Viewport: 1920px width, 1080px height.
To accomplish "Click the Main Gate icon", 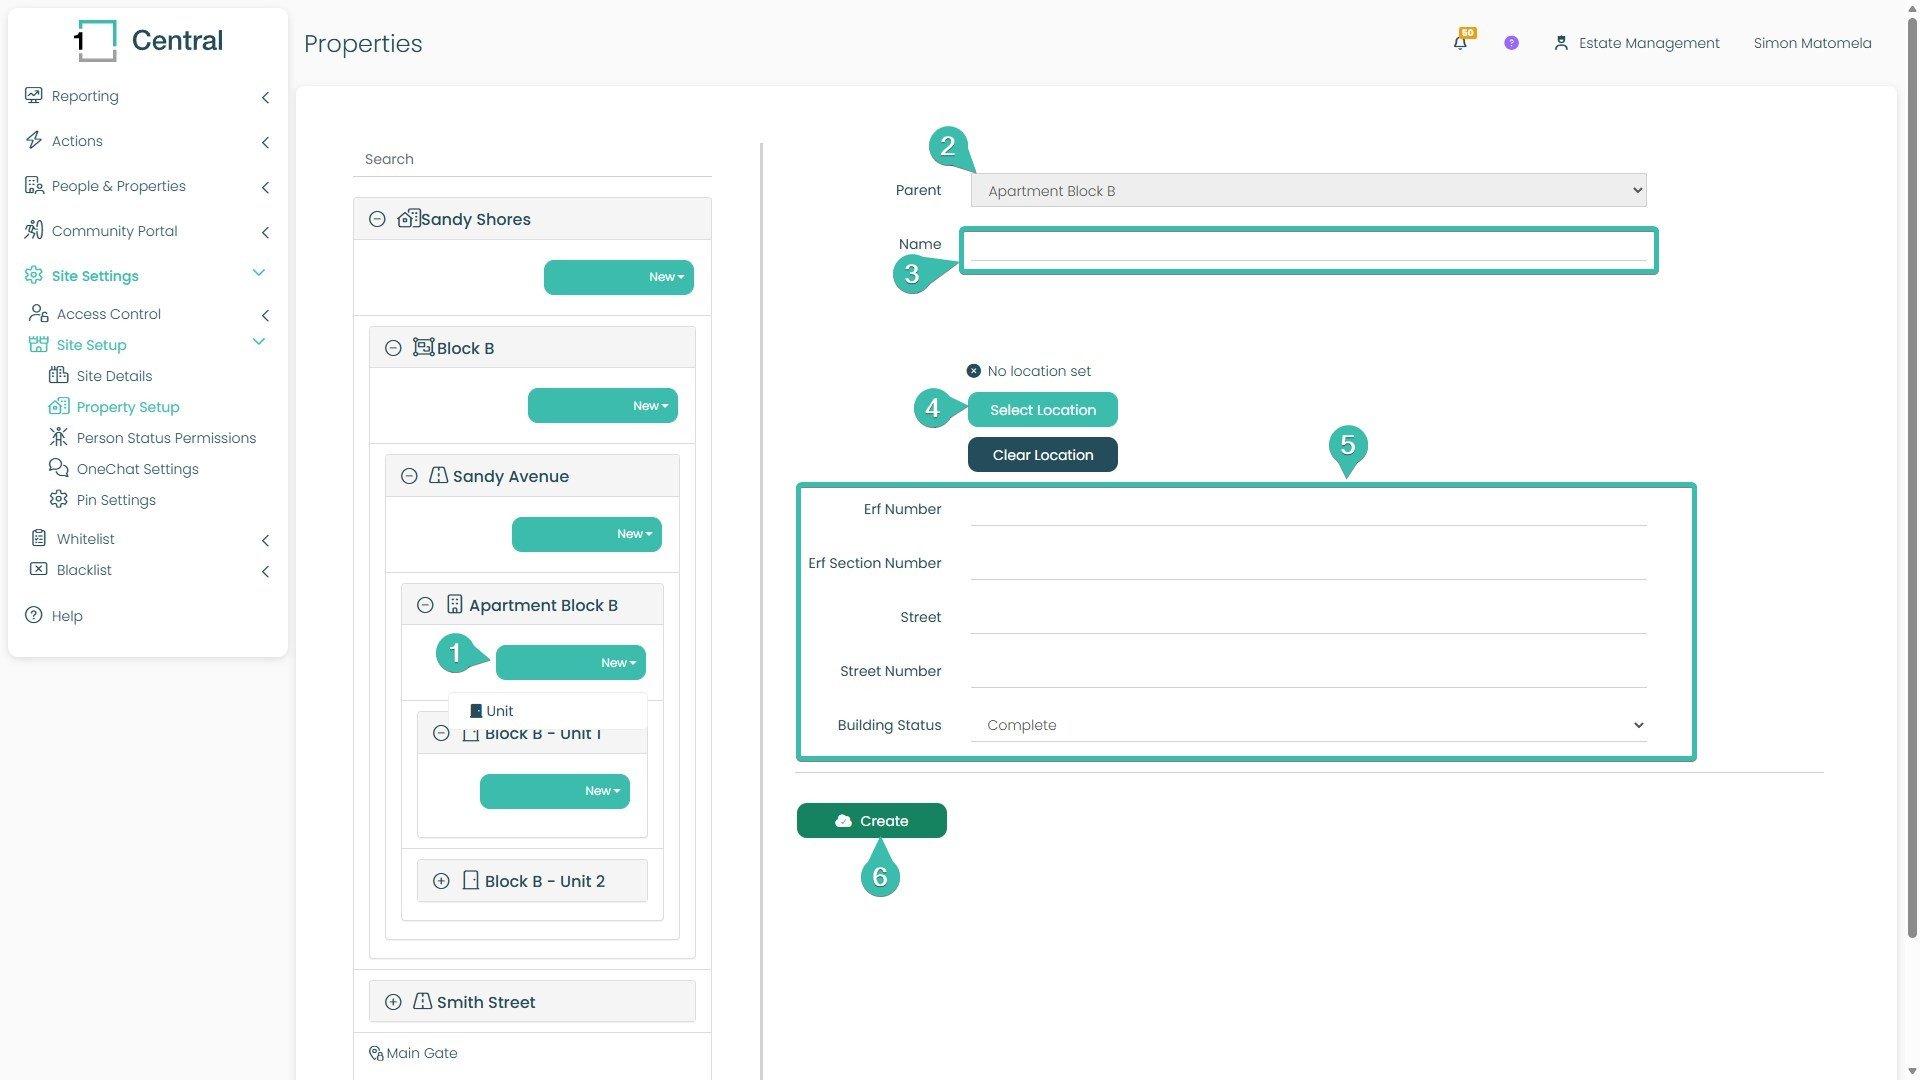I will coord(376,1053).
